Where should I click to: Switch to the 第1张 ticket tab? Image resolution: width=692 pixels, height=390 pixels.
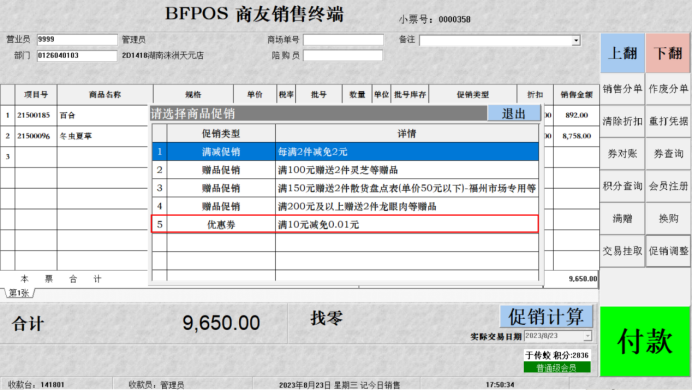coord(19,293)
